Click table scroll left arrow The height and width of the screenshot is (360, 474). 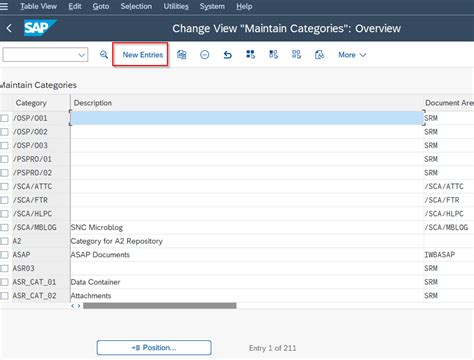(x=73, y=306)
